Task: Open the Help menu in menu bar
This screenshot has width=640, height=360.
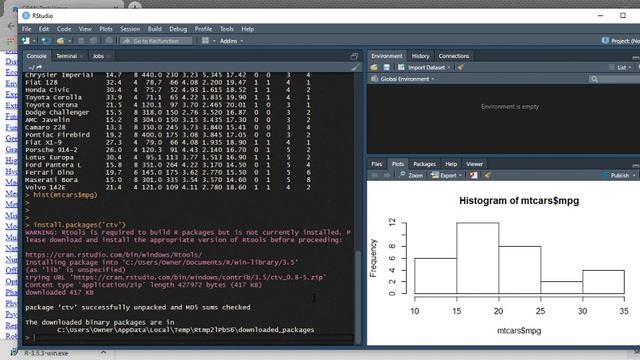Action: (x=247, y=29)
